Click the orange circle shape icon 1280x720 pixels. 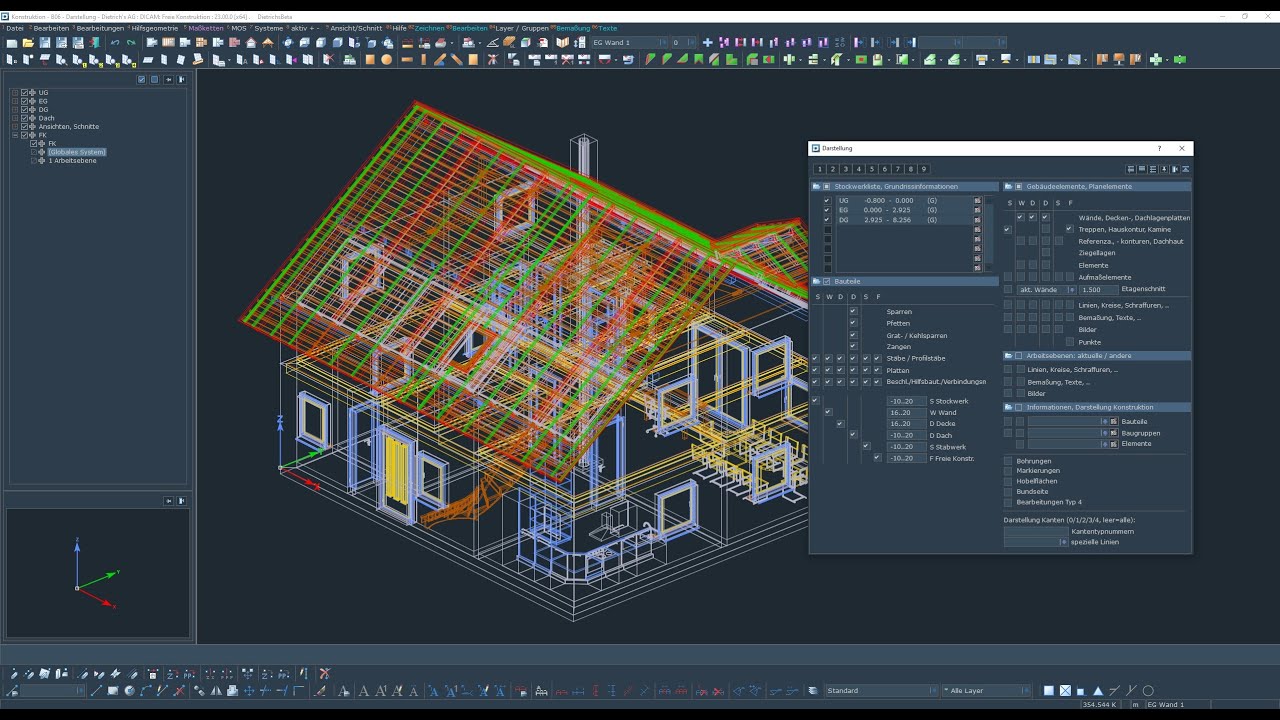pyautogui.click(x=386, y=59)
